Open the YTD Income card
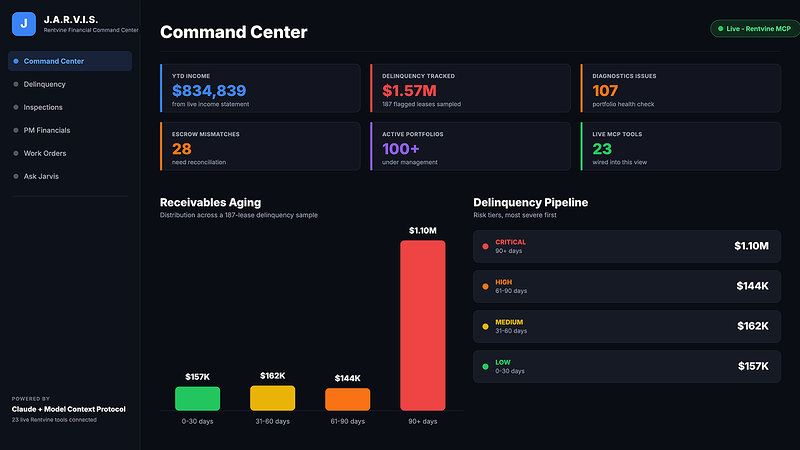The width and height of the screenshot is (800, 450). [260, 88]
